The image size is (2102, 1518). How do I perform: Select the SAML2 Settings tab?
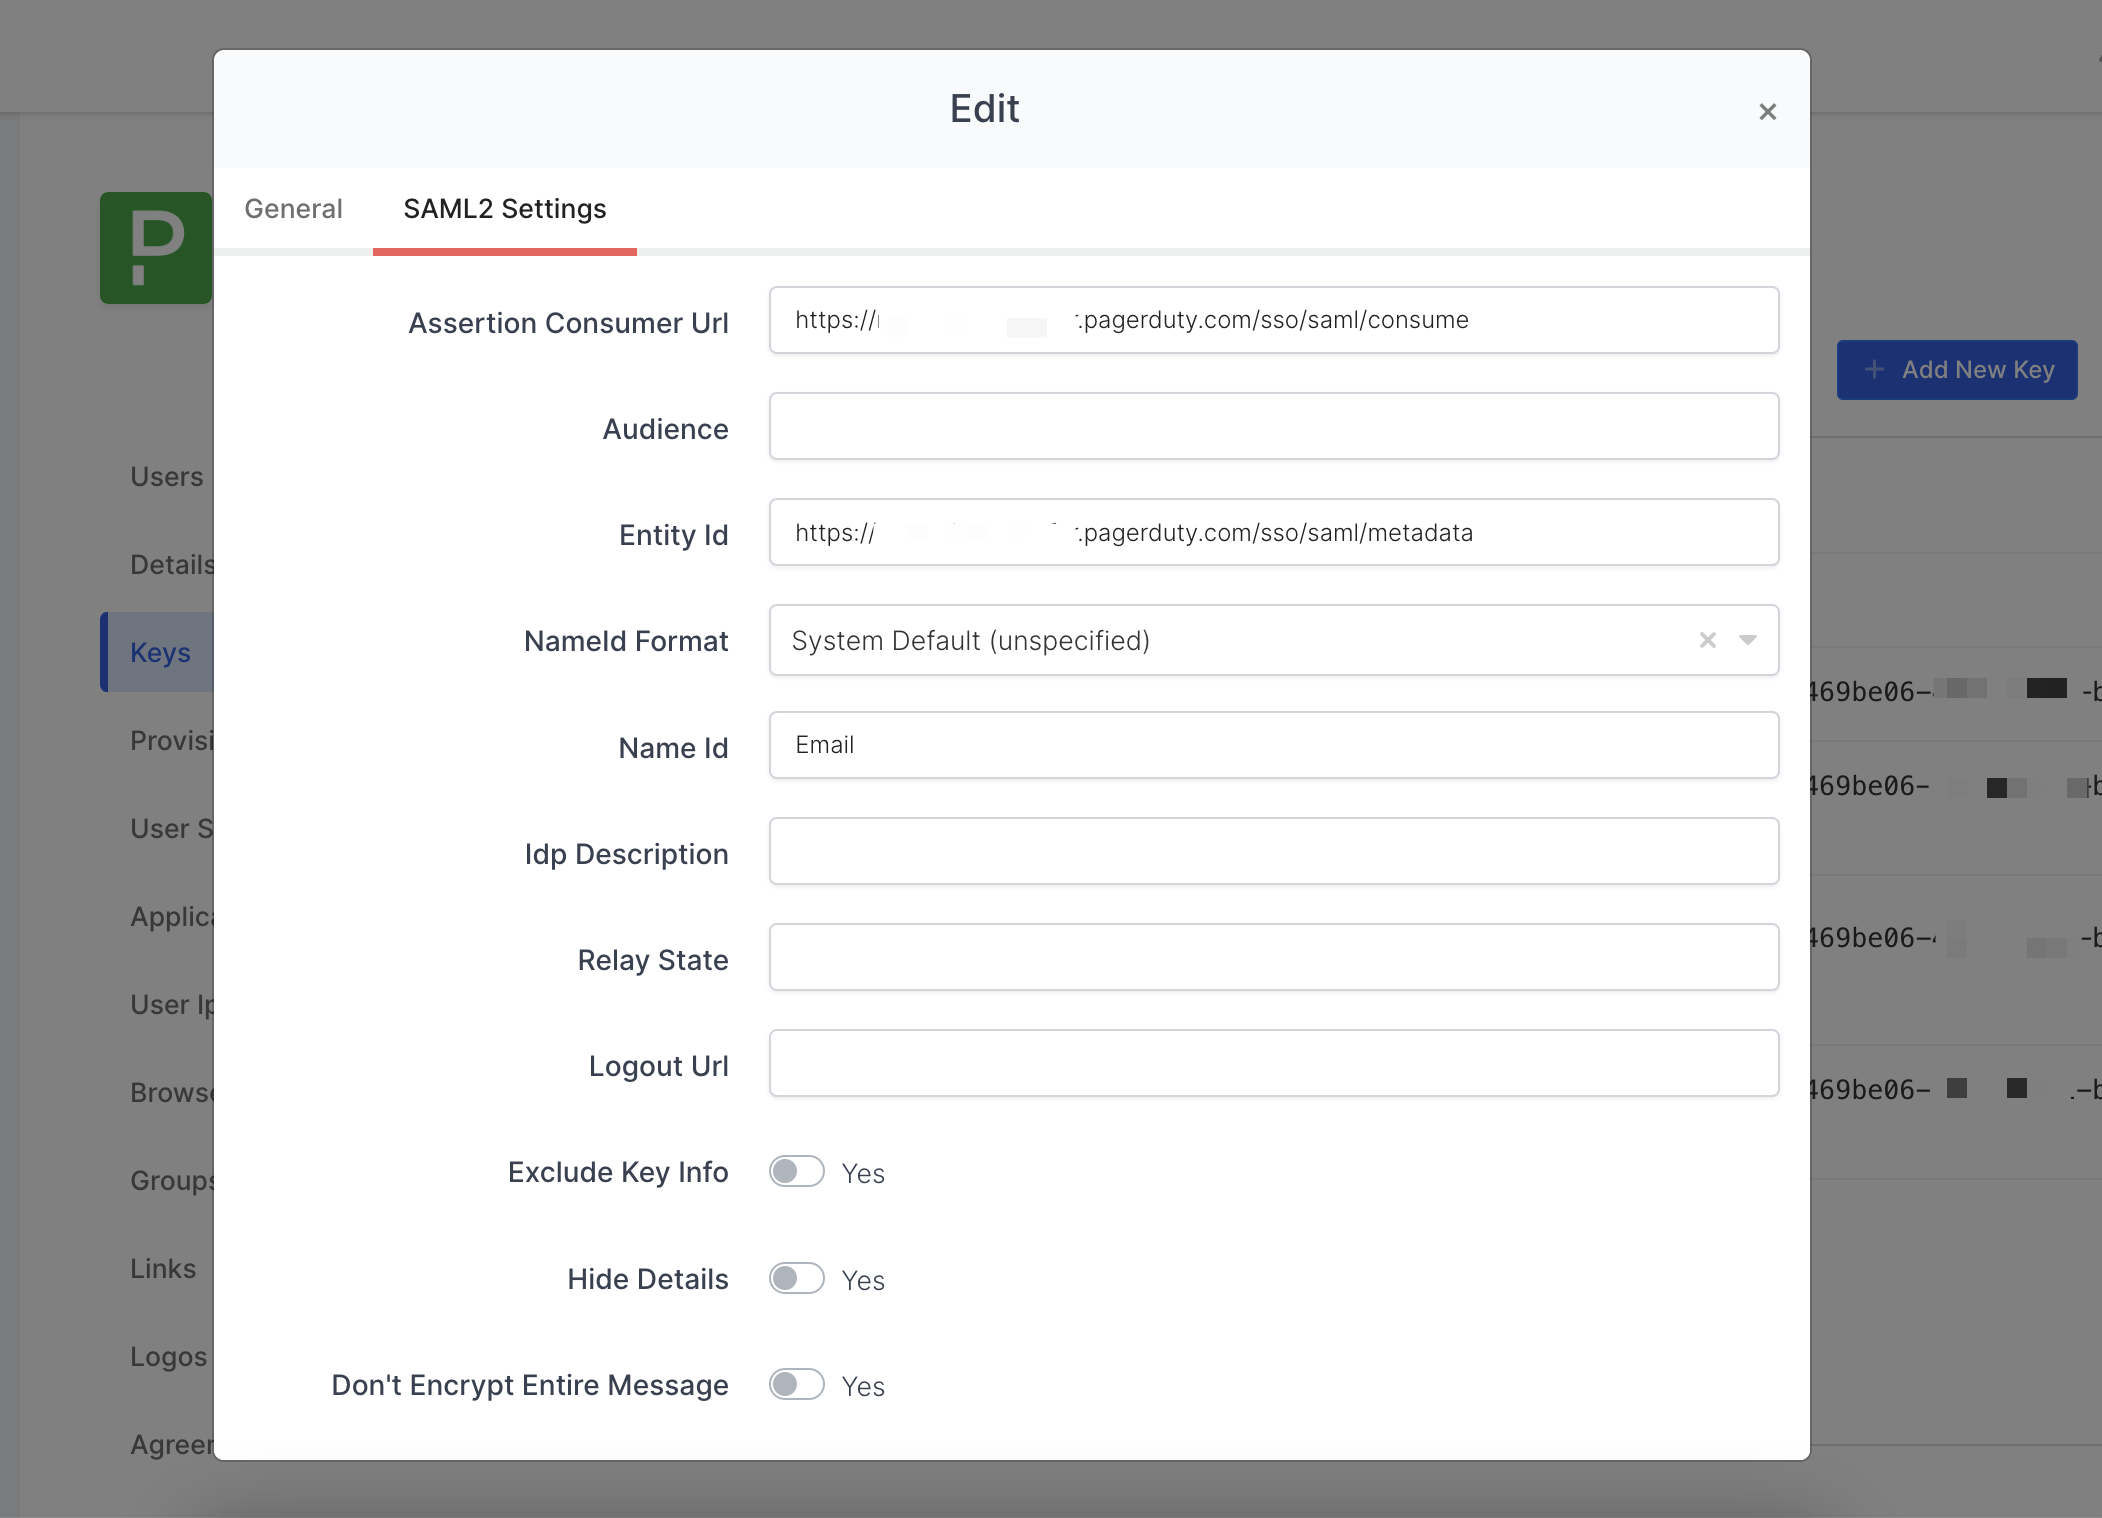(504, 209)
